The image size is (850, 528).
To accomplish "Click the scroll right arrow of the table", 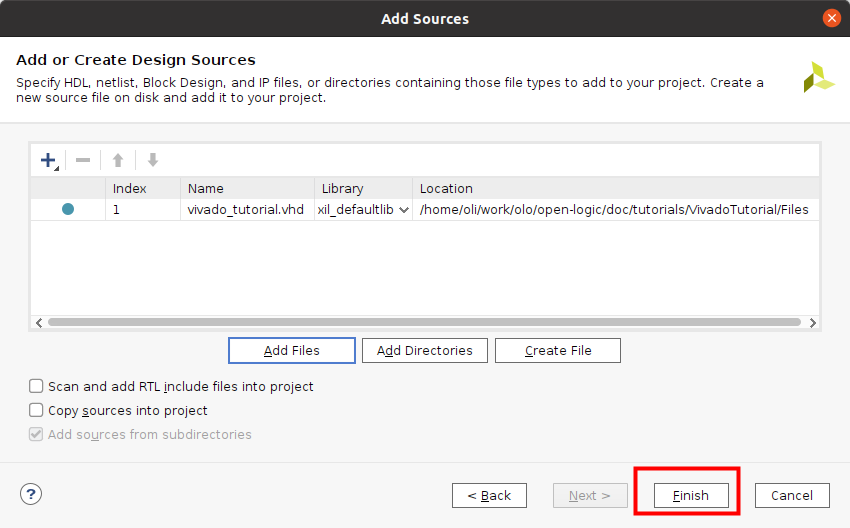I will pos(813,323).
